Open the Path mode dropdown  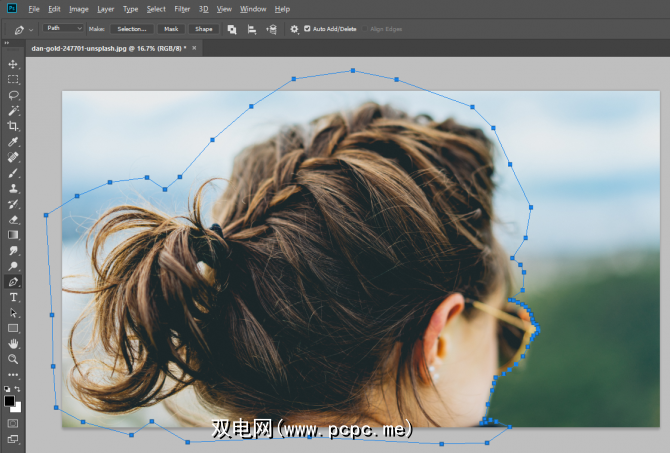point(65,28)
